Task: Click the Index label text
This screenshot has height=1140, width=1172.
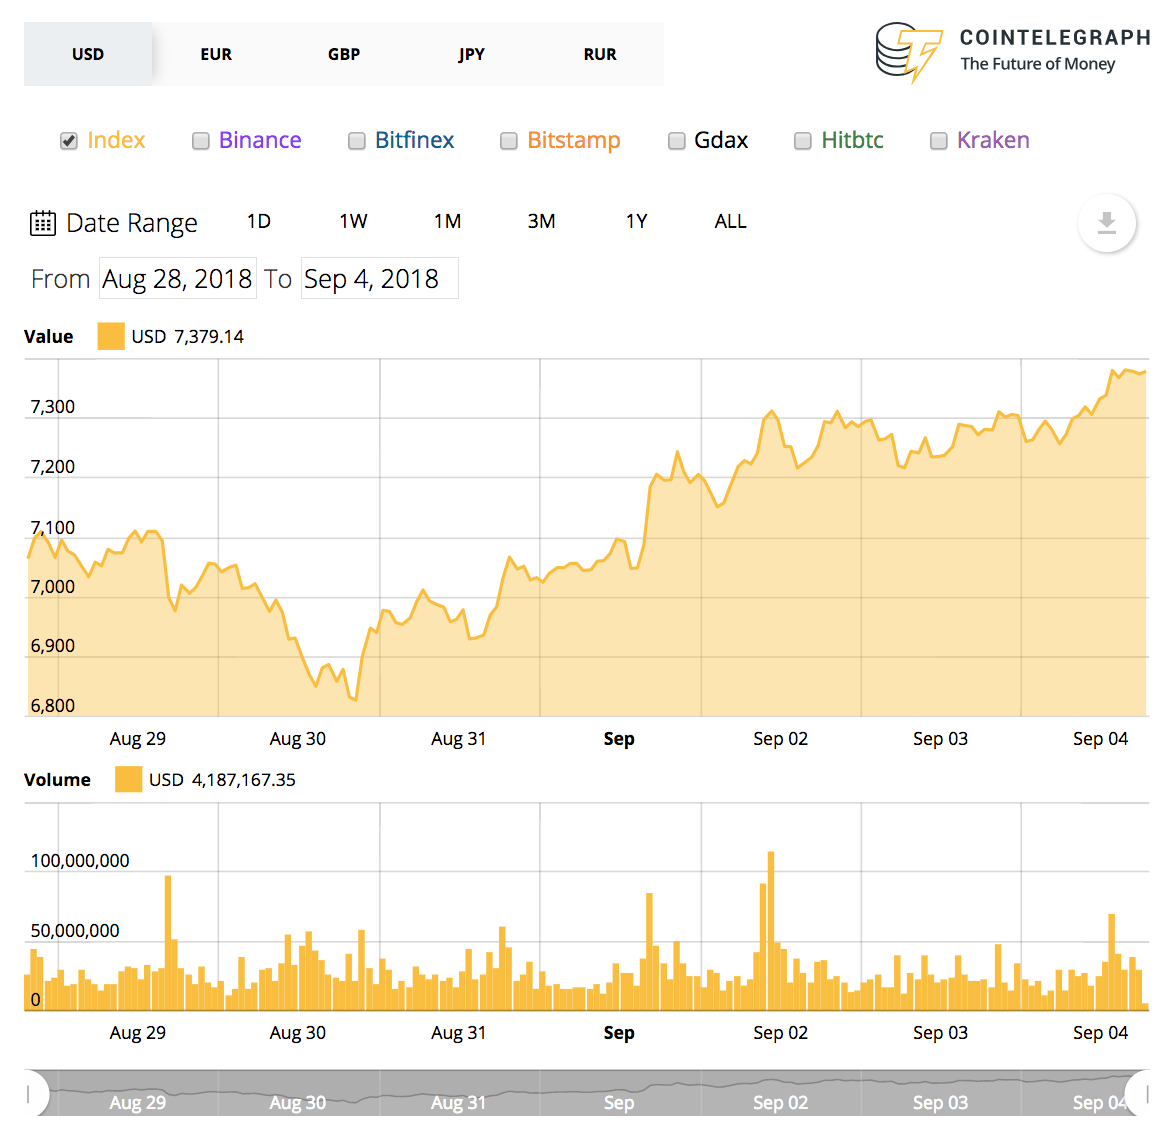Action: (x=116, y=140)
